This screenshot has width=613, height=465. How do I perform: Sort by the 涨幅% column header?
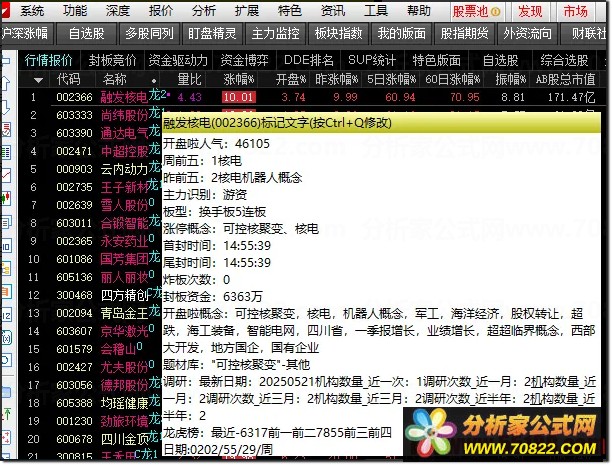tap(239, 80)
